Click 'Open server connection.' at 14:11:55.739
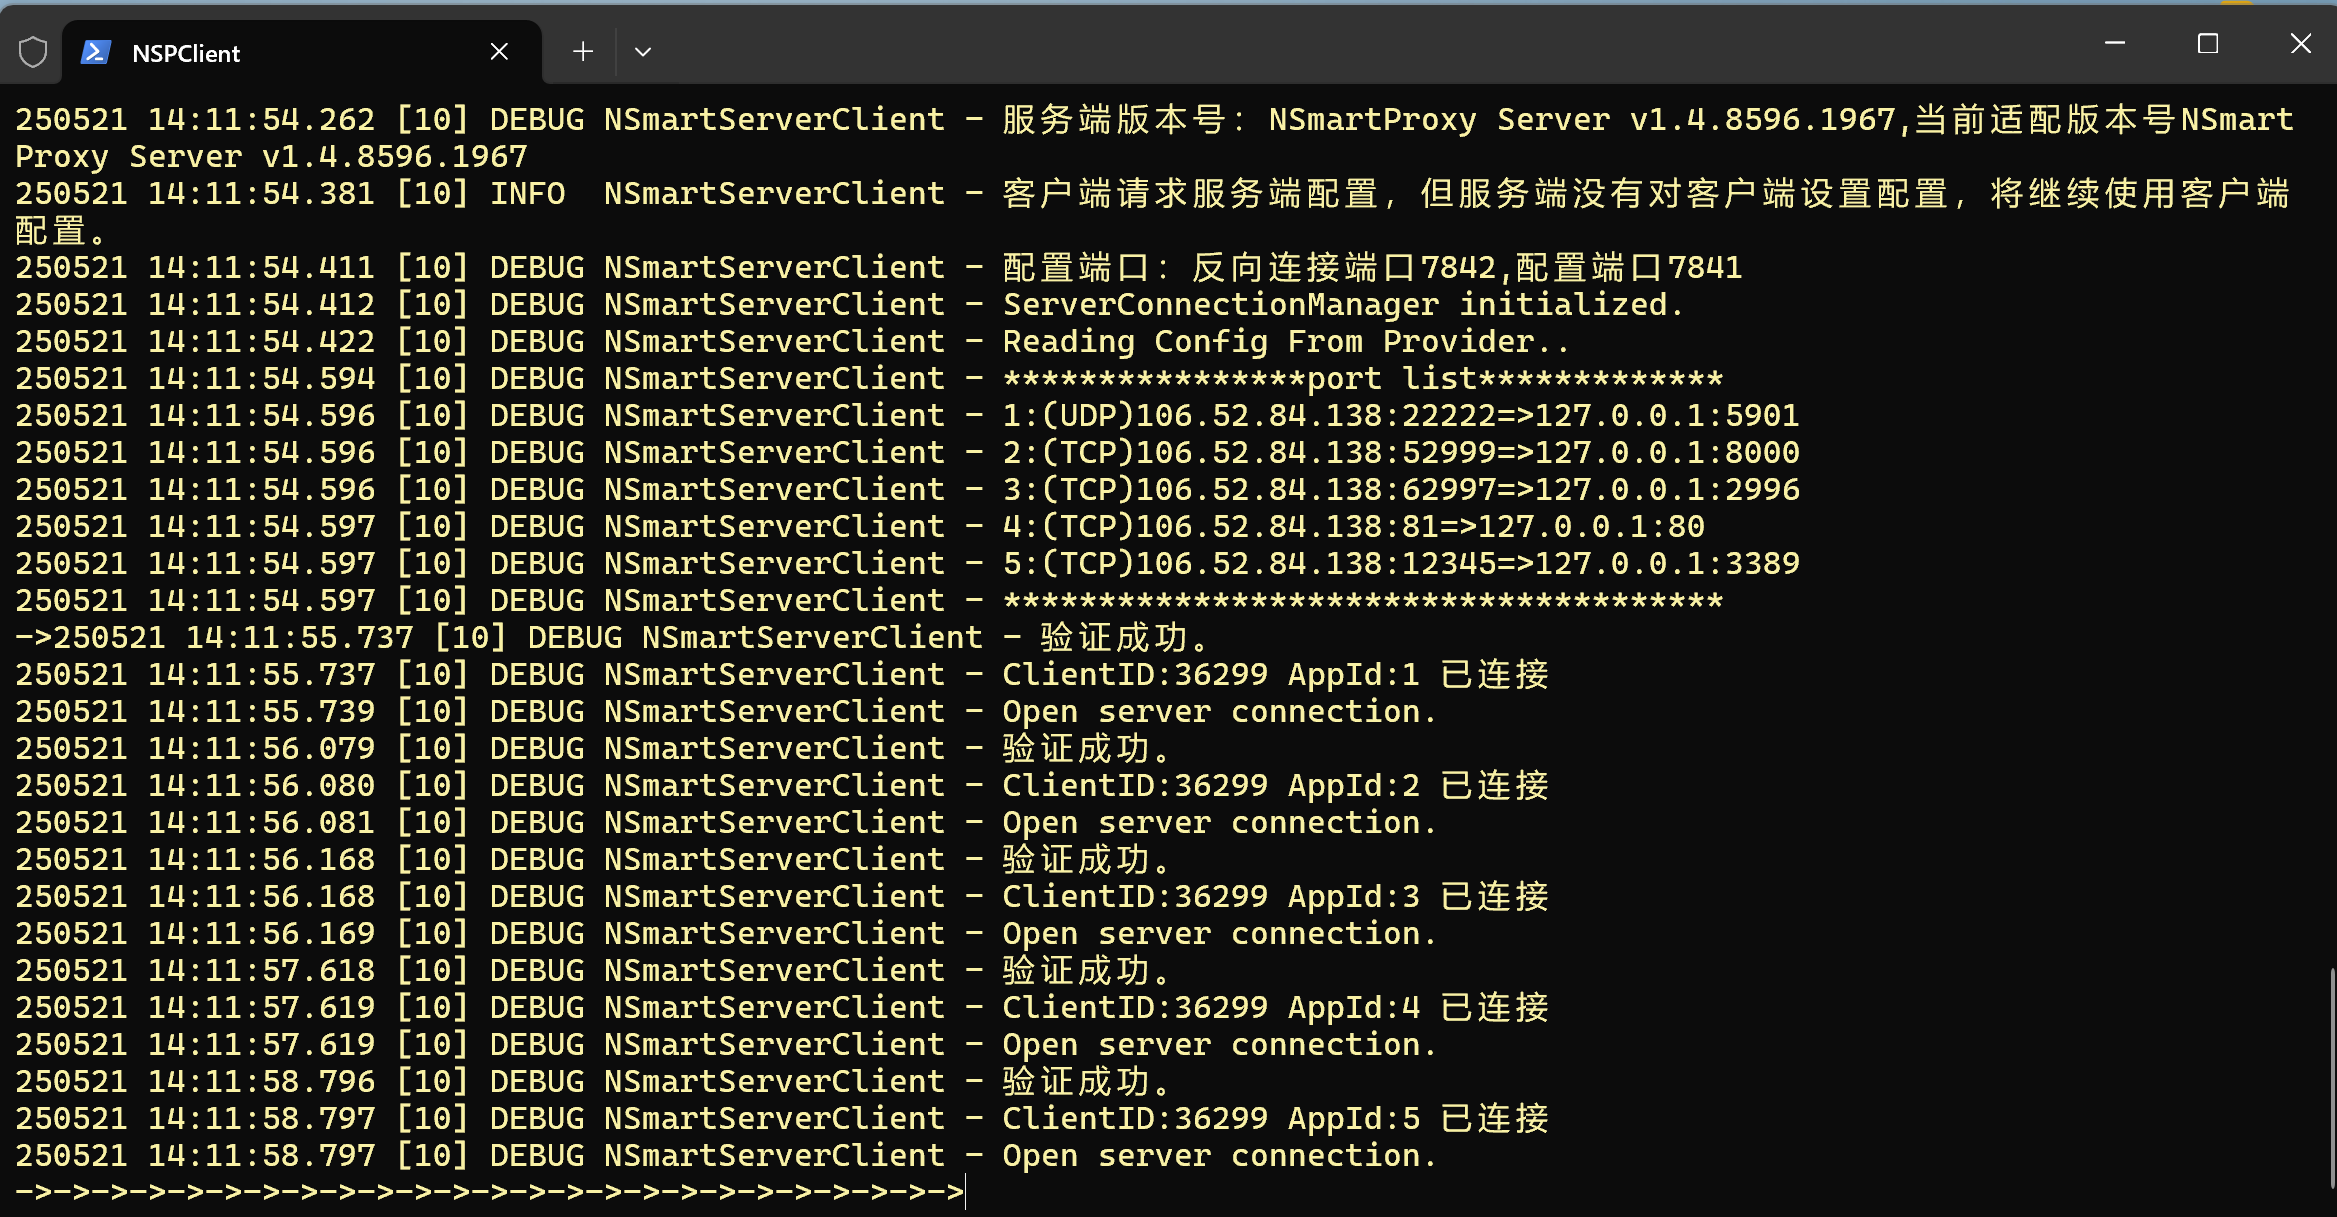 pyautogui.click(x=1219, y=711)
